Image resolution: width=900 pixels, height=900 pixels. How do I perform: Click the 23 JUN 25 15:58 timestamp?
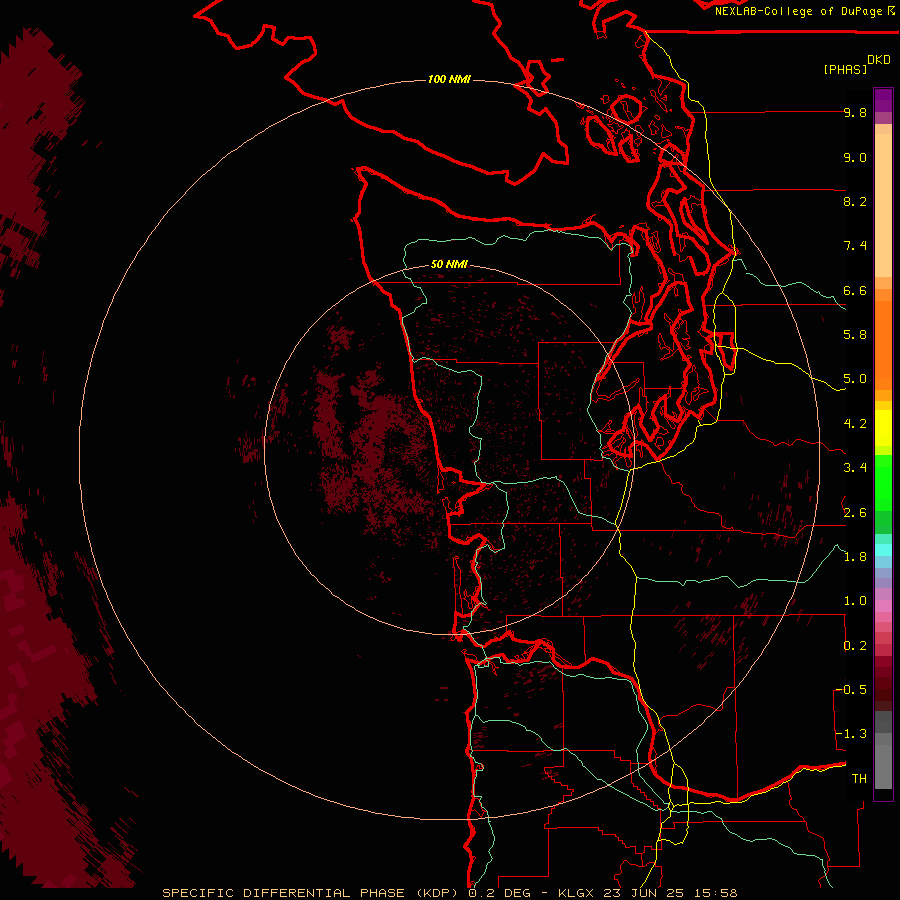coord(670,893)
